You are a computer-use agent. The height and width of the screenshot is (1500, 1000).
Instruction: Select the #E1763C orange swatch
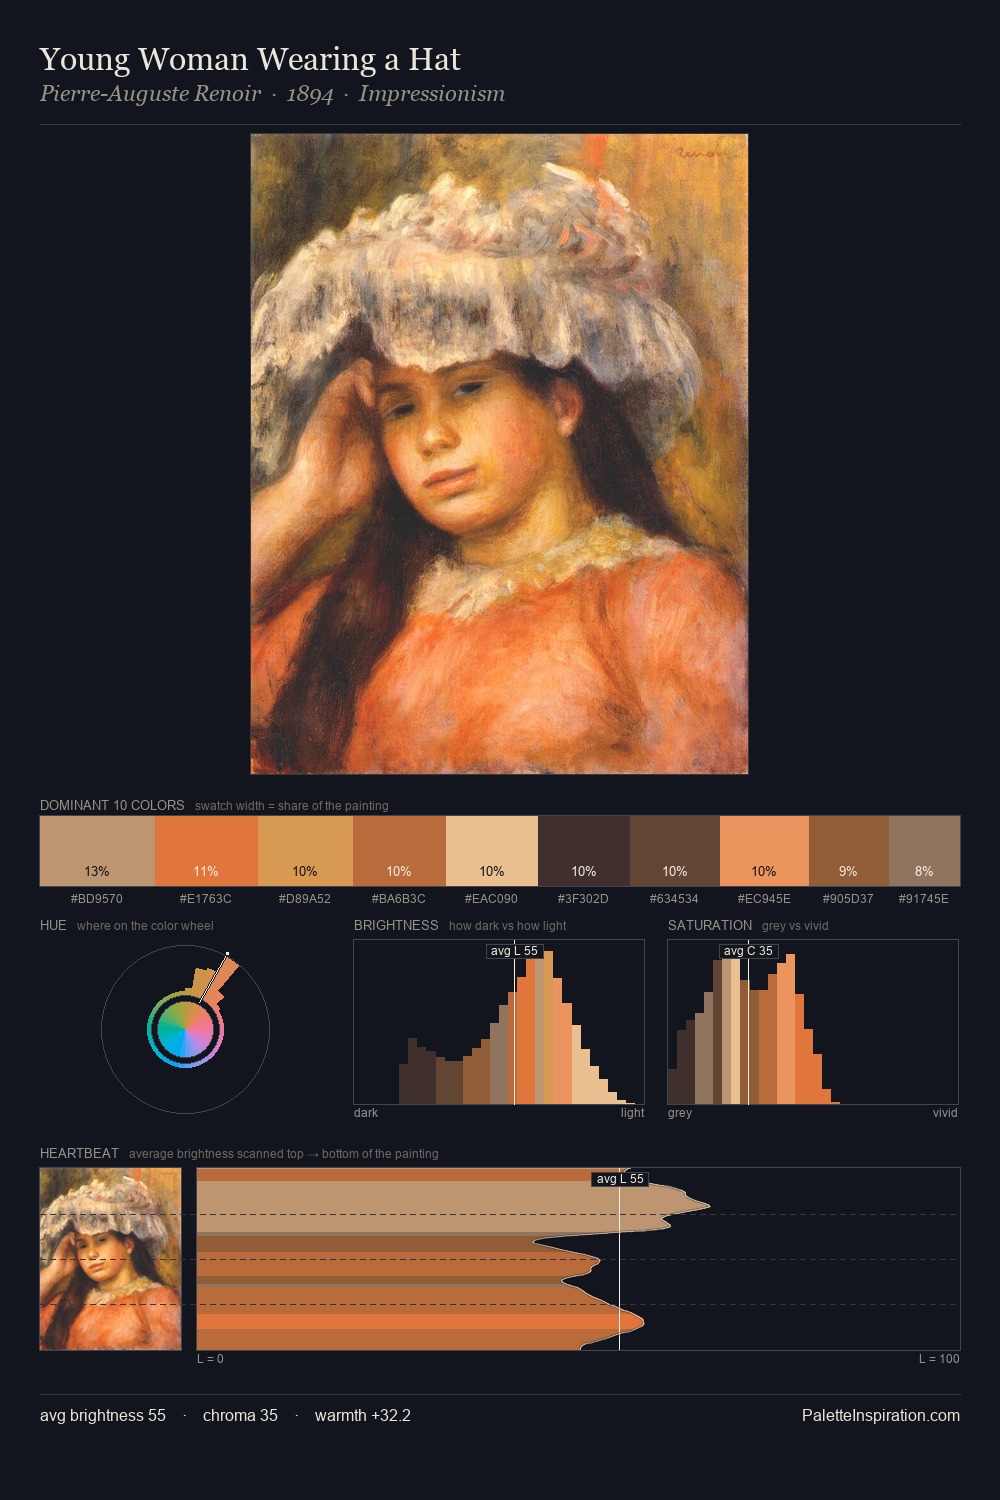[x=206, y=851]
